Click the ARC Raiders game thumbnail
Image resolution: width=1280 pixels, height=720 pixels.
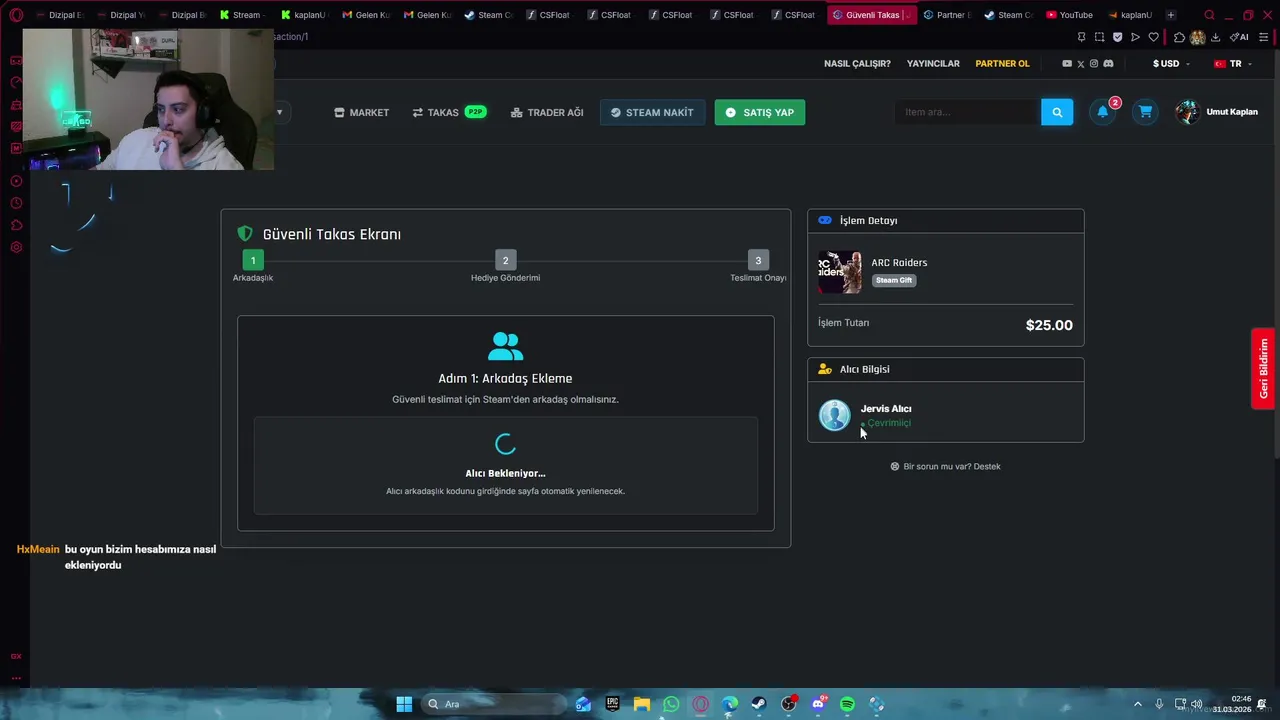[840, 272]
